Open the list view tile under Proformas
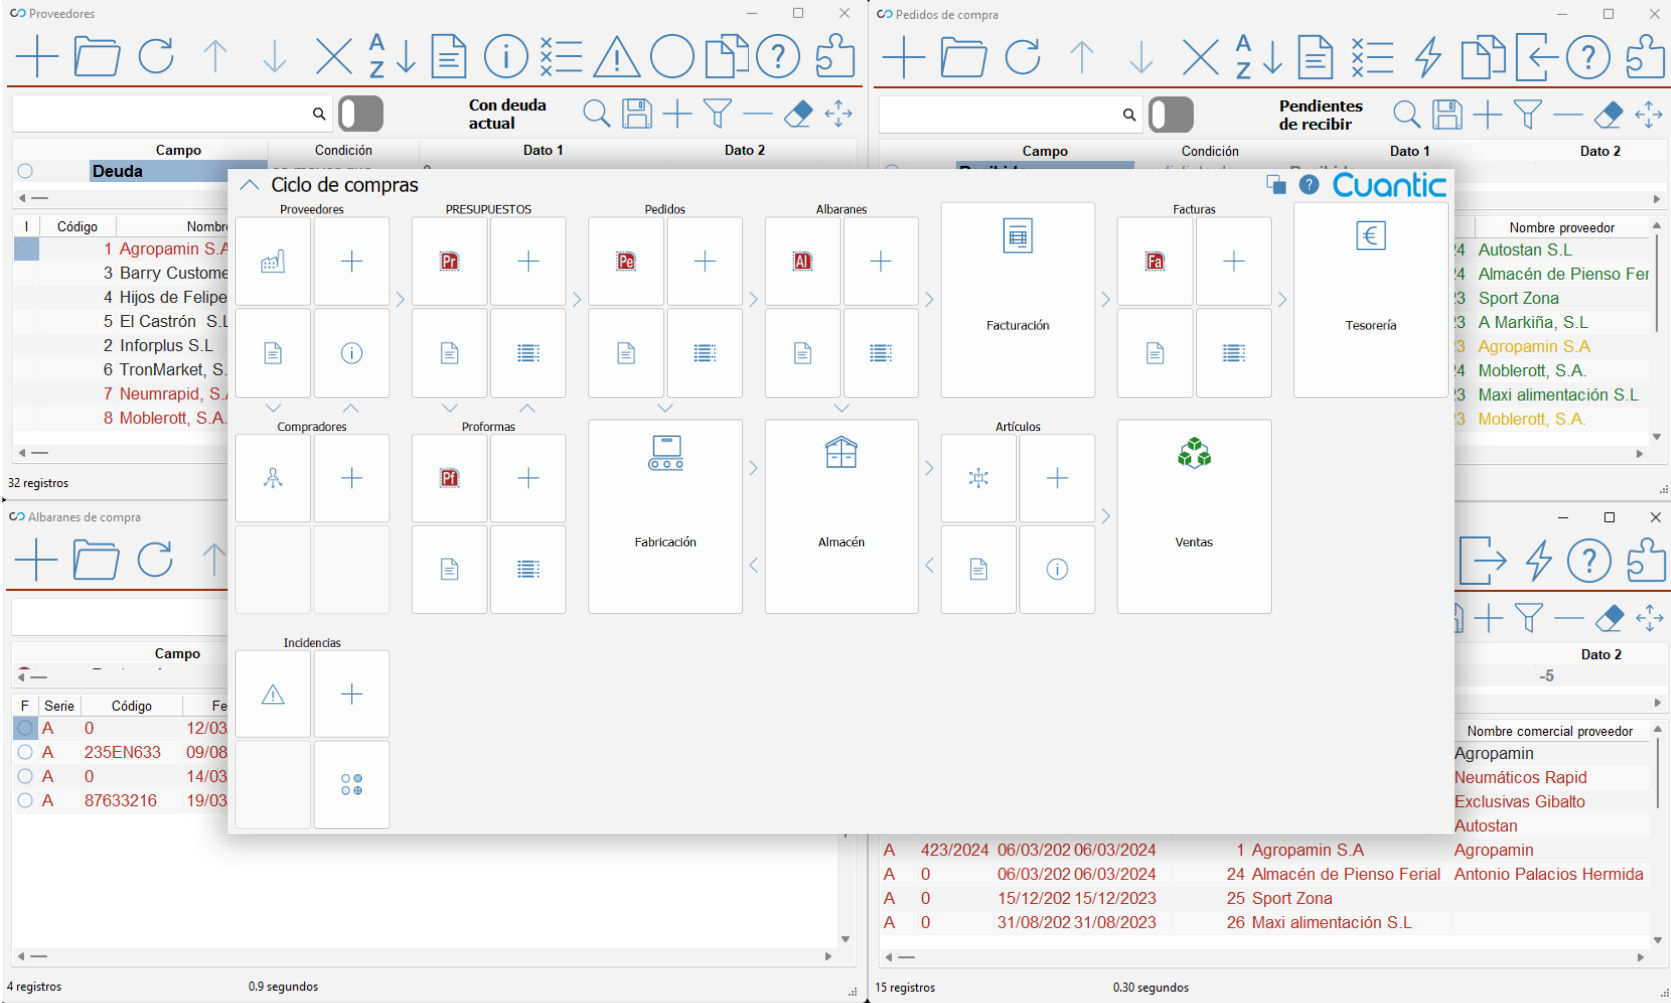The height and width of the screenshot is (1003, 1671). [528, 569]
